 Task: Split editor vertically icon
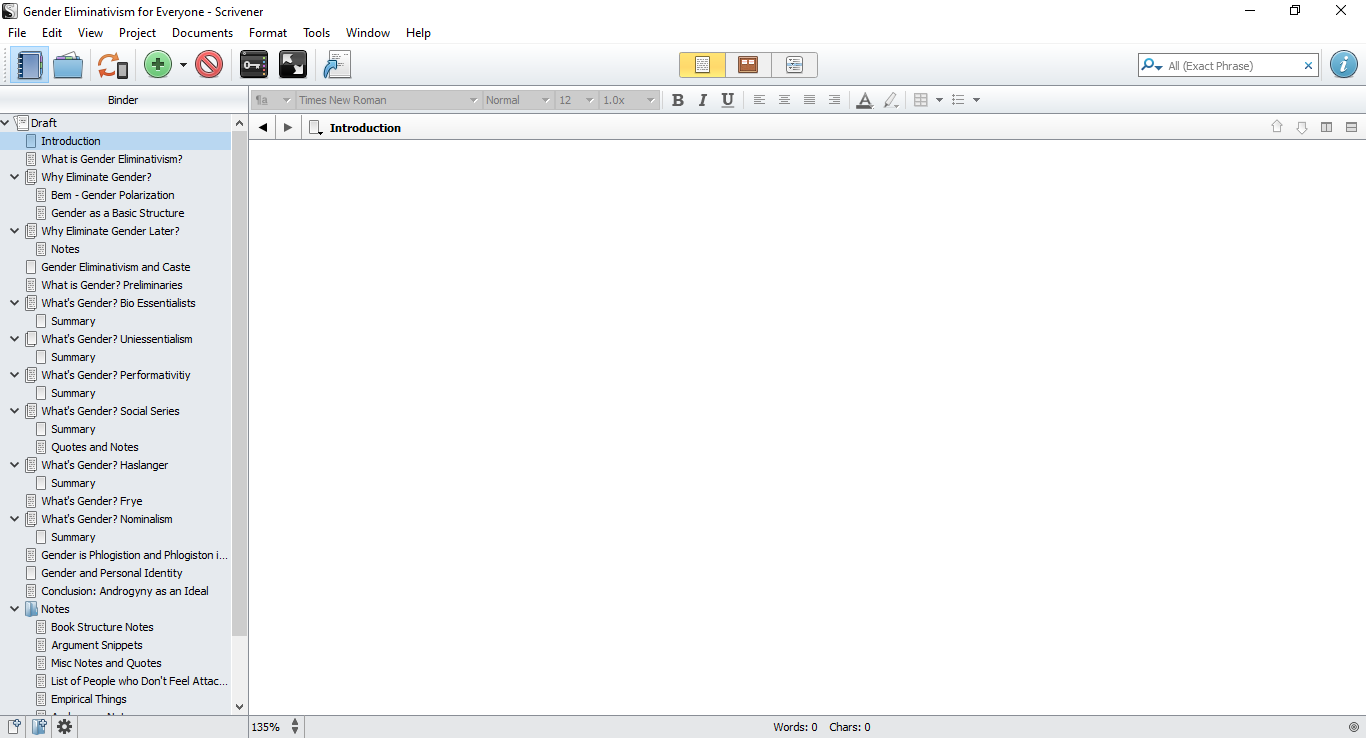pos(1326,127)
